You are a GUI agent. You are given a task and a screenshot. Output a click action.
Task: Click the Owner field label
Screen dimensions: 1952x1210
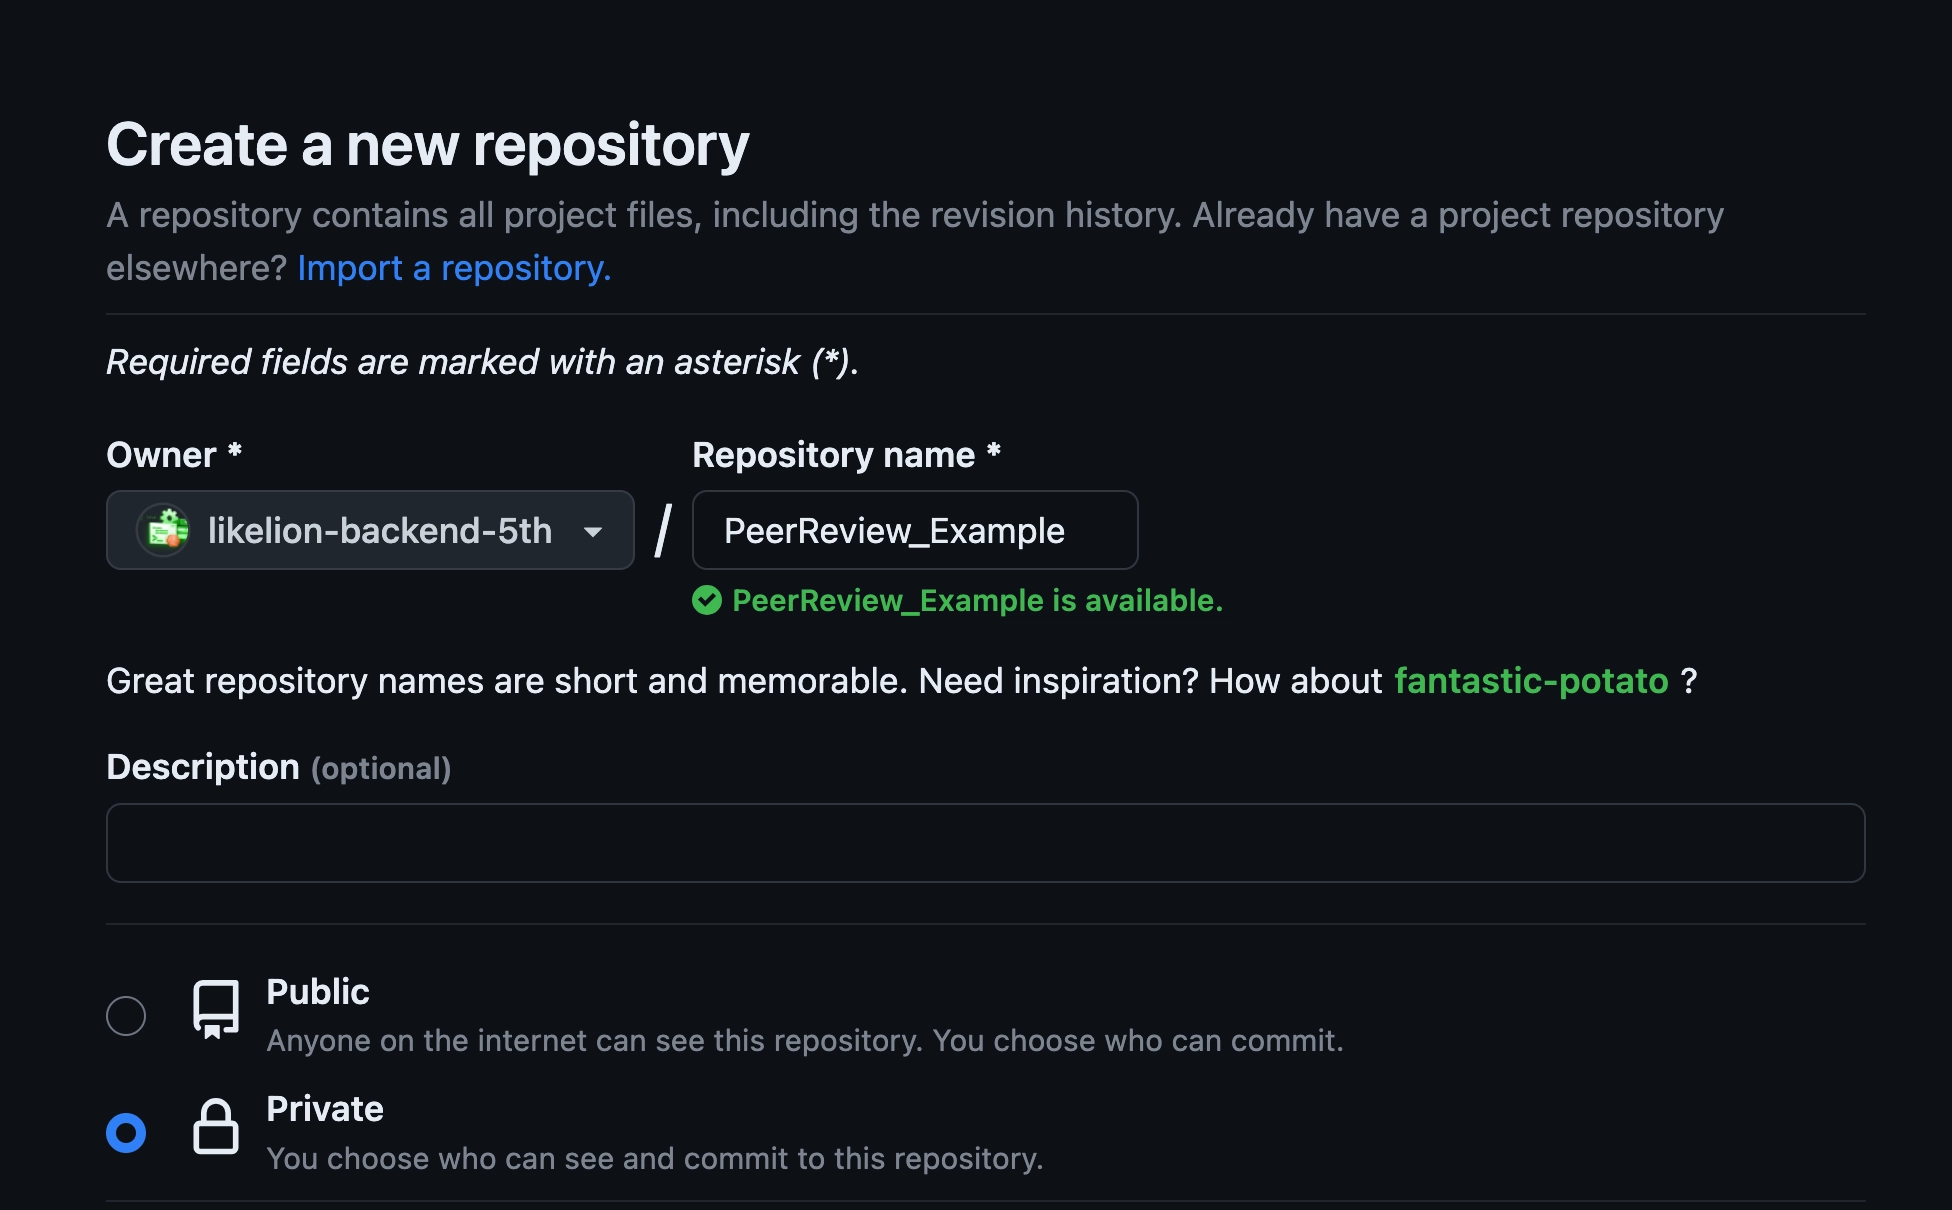click(162, 455)
